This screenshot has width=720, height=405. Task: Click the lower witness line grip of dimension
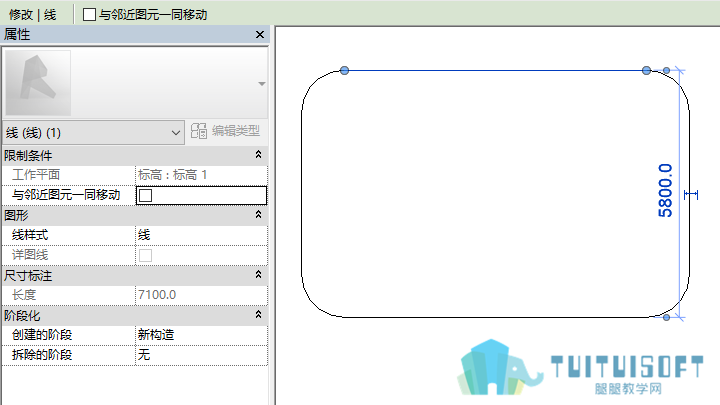pyautogui.click(x=666, y=317)
